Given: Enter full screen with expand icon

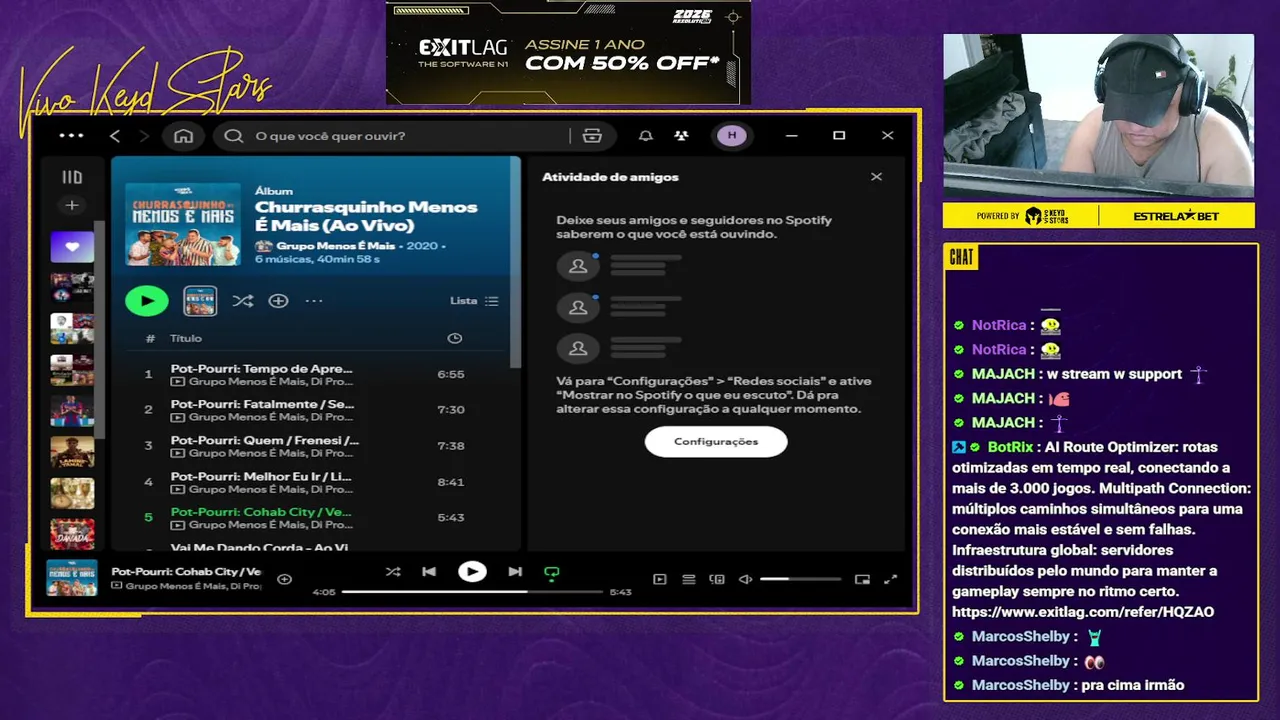Looking at the screenshot, I should point(890,579).
